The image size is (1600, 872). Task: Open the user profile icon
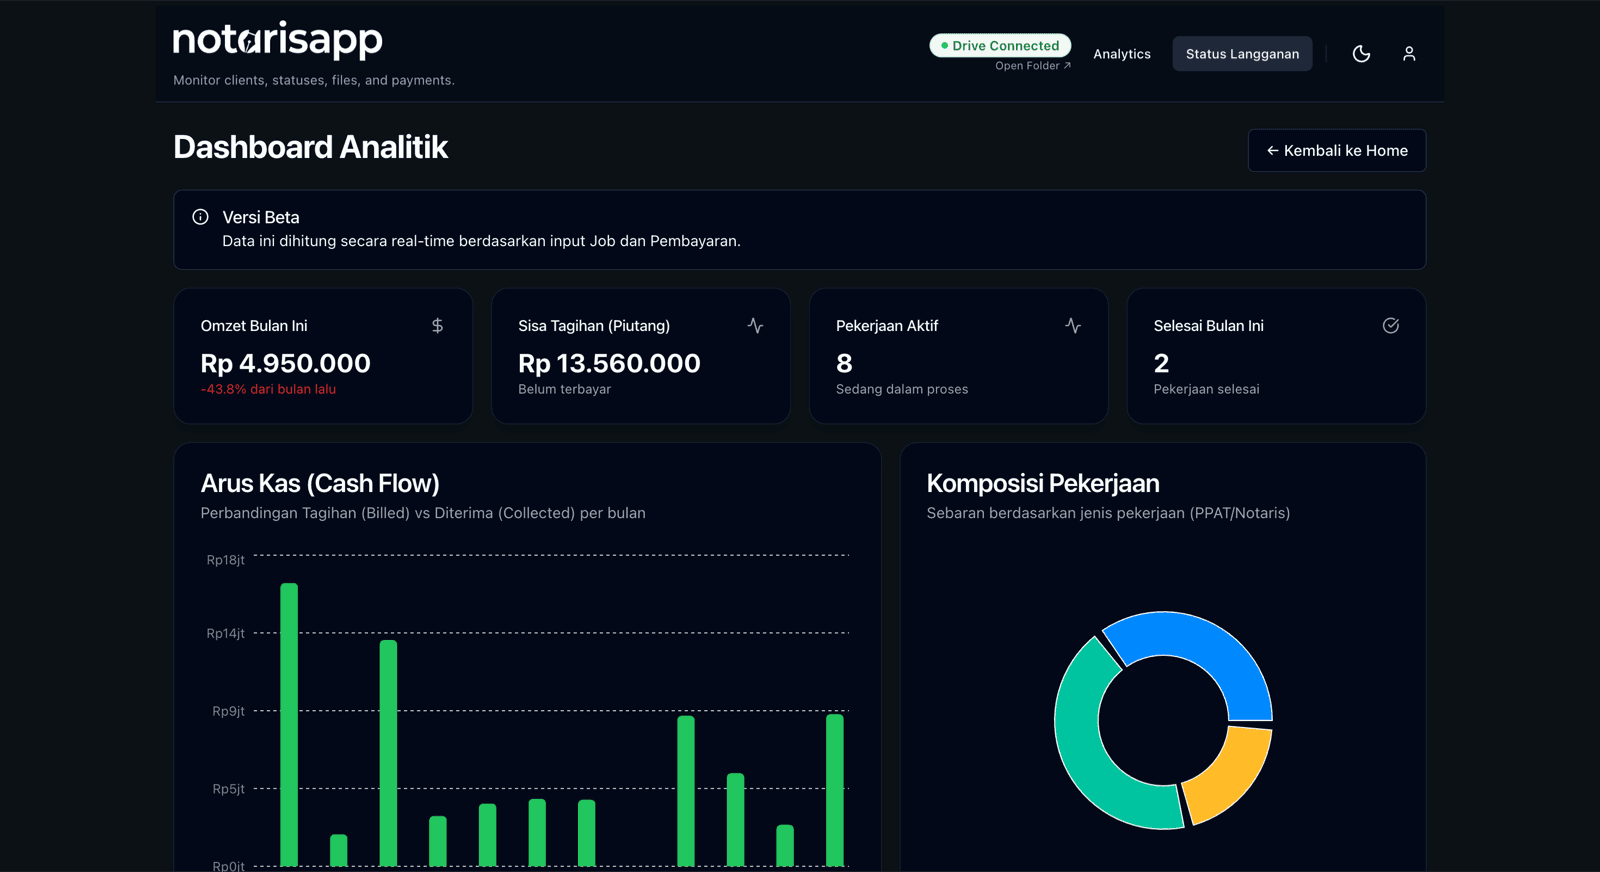pyautogui.click(x=1409, y=54)
